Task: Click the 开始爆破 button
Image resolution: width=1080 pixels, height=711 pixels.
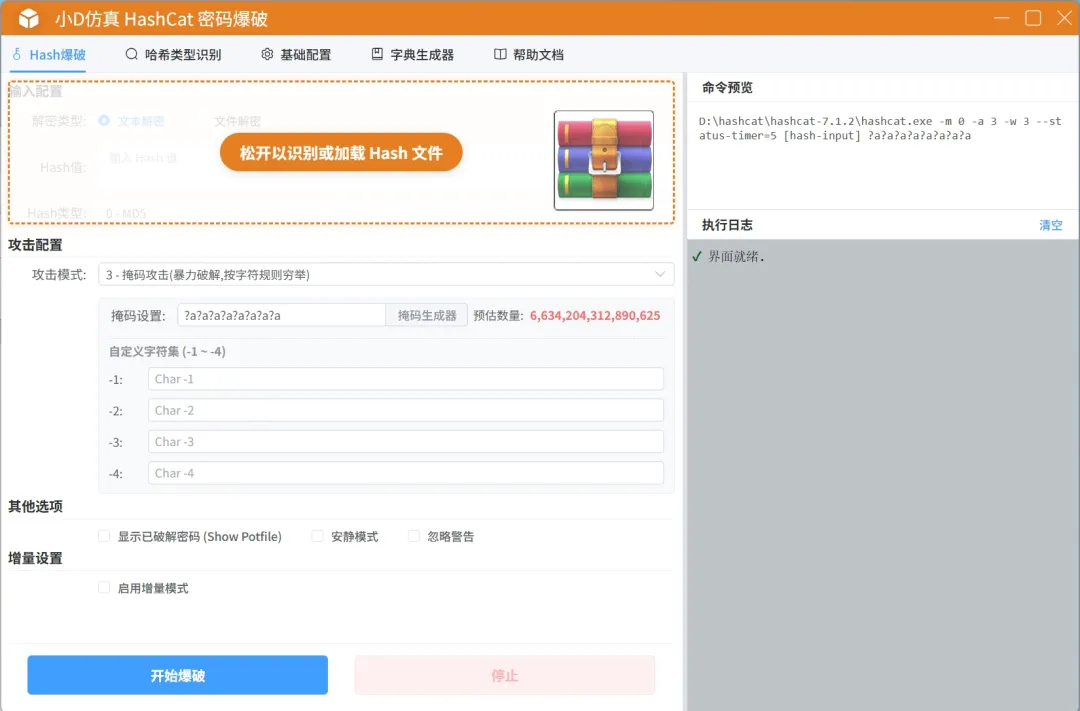Action: [178, 675]
